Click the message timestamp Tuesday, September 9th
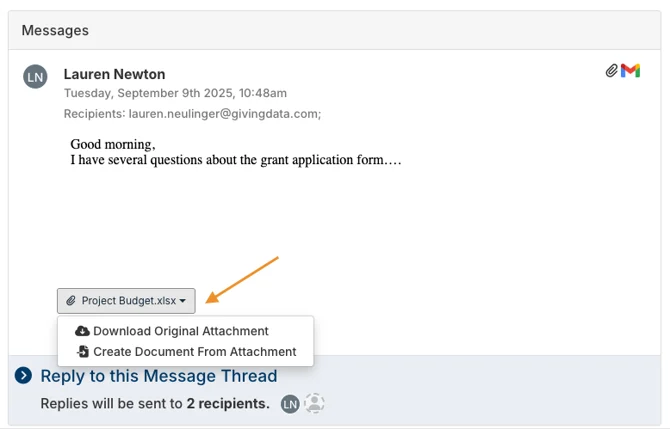The height and width of the screenshot is (429, 670). point(175,93)
